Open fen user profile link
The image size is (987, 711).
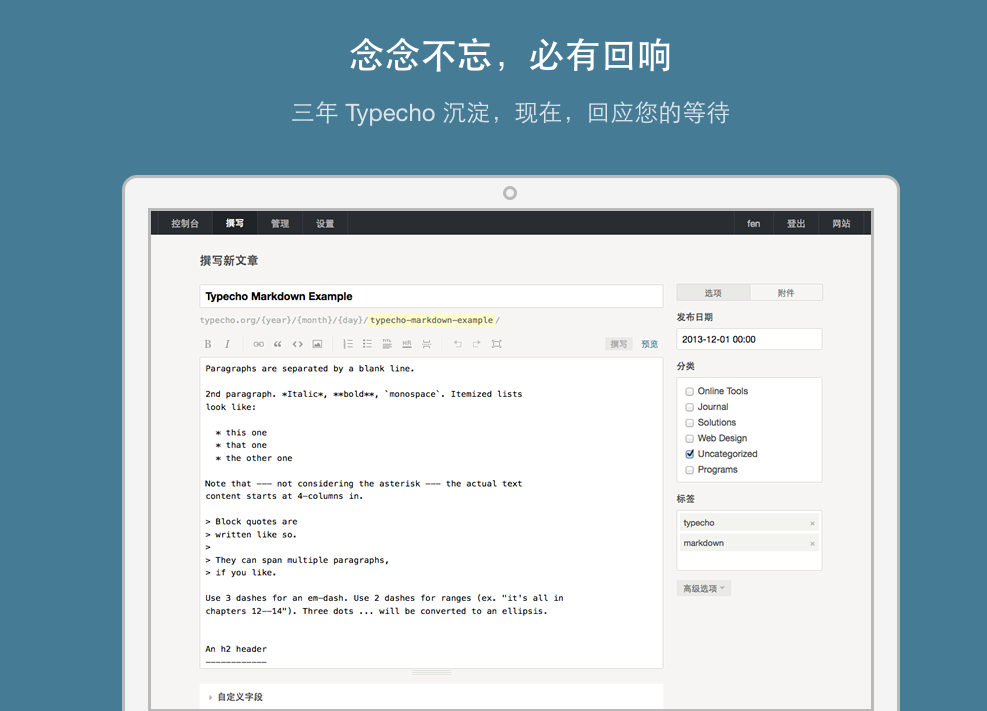[x=753, y=223]
